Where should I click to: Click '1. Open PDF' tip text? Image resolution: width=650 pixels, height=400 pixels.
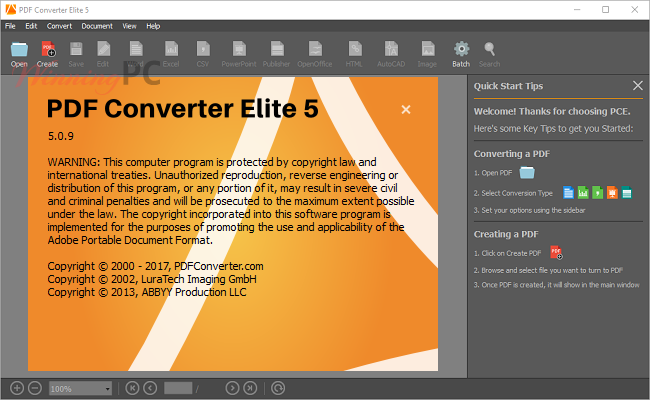click(x=493, y=173)
